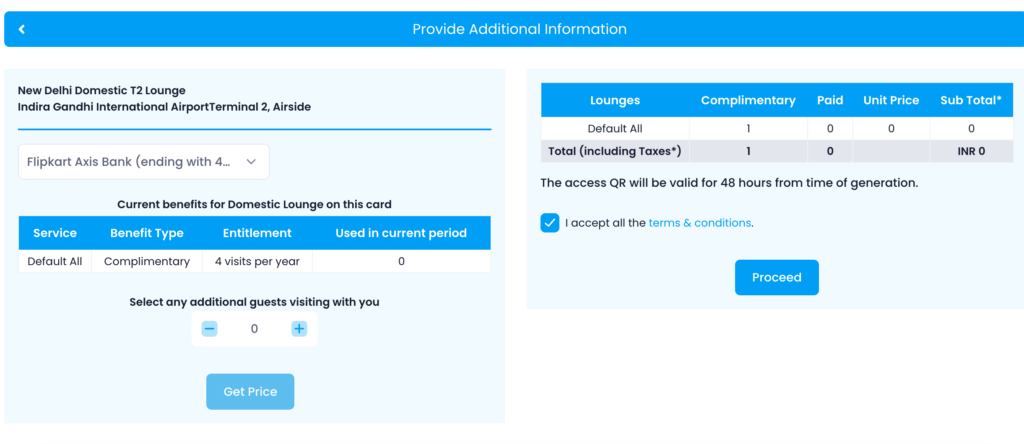Click the Provide Additional Information title
1024x444 pixels.
pyautogui.click(x=519, y=29)
